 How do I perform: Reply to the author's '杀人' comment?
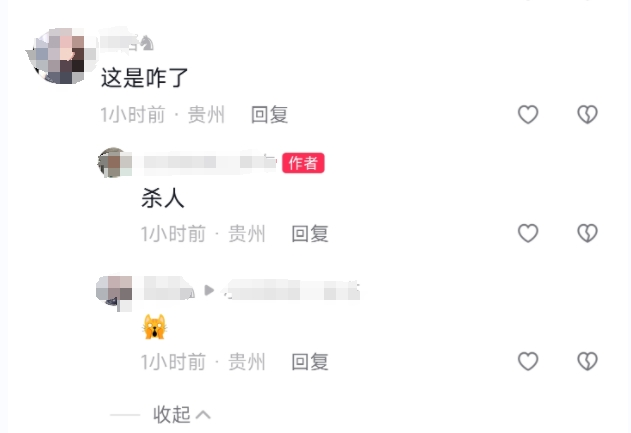tap(310, 234)
